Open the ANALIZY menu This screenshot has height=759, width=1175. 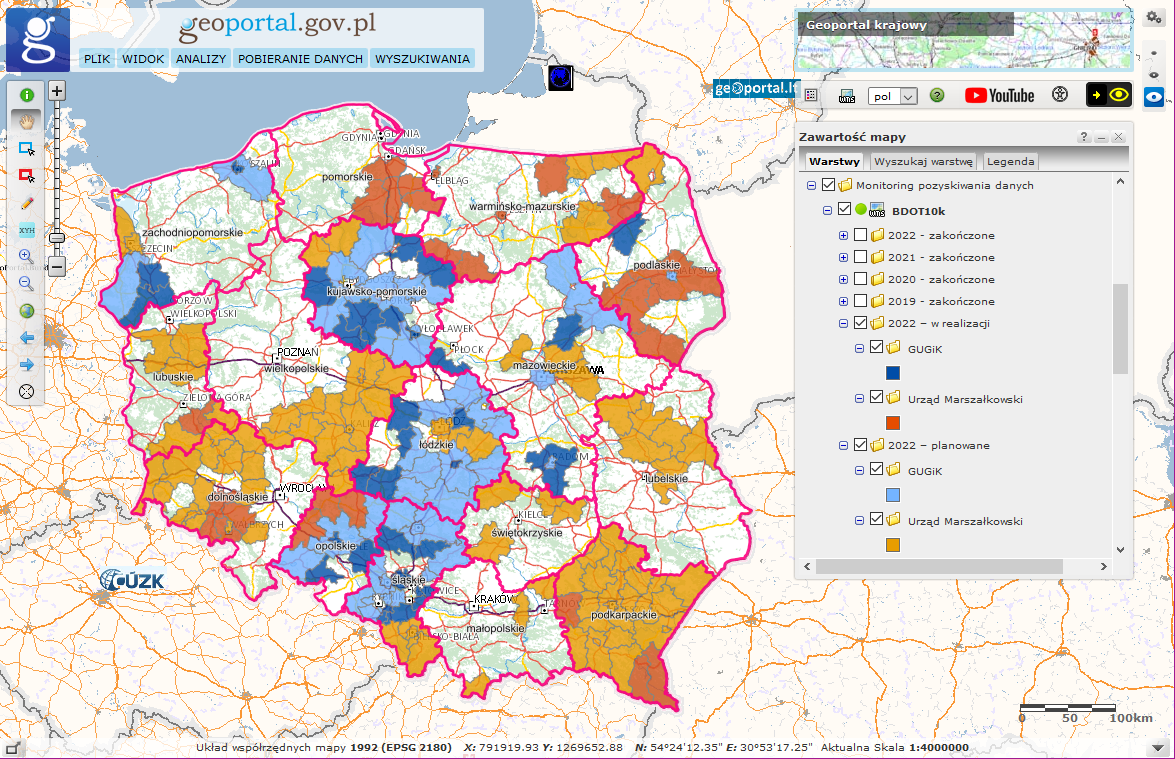pyautogui.click(x=201, y=59)
